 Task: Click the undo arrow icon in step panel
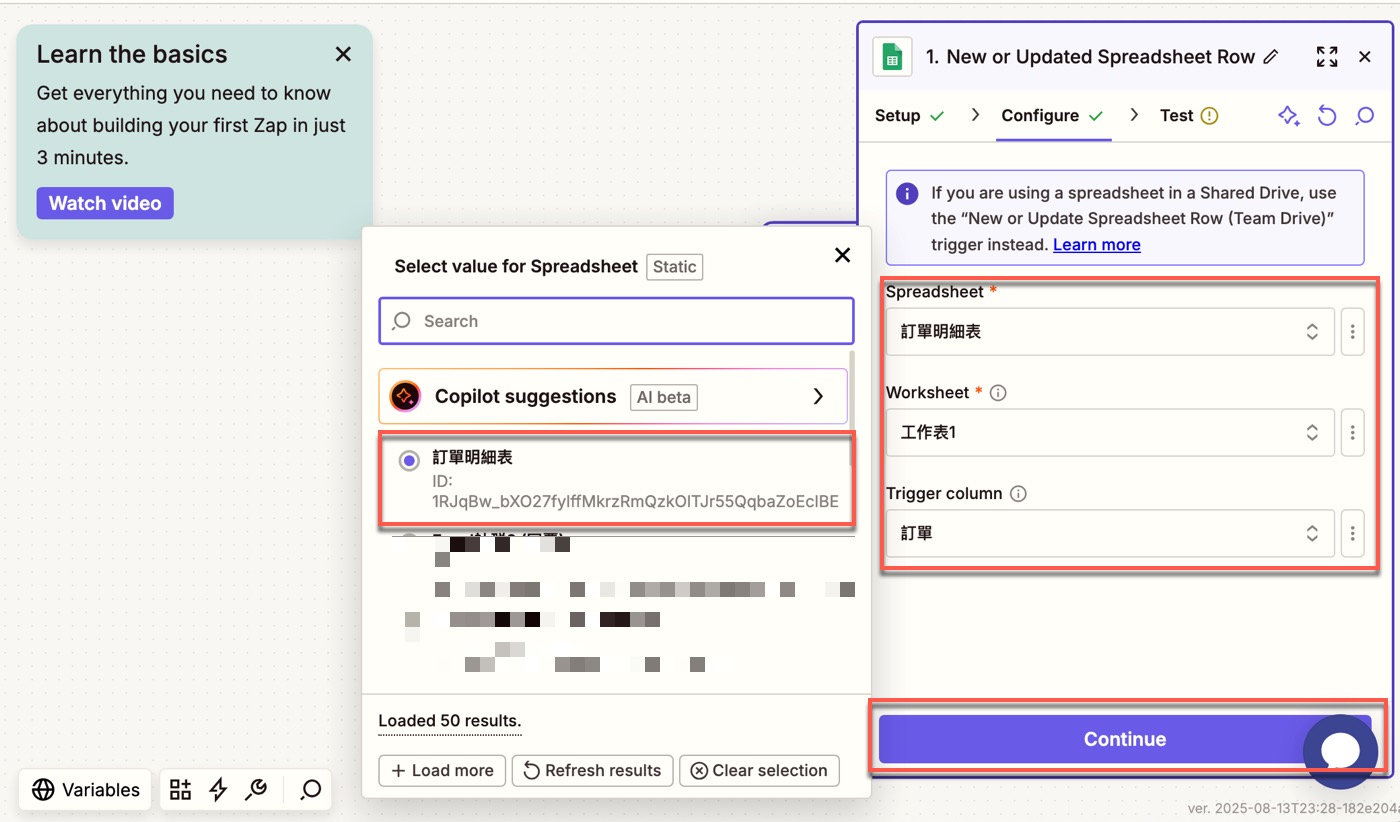click(x=1327, y=116)
